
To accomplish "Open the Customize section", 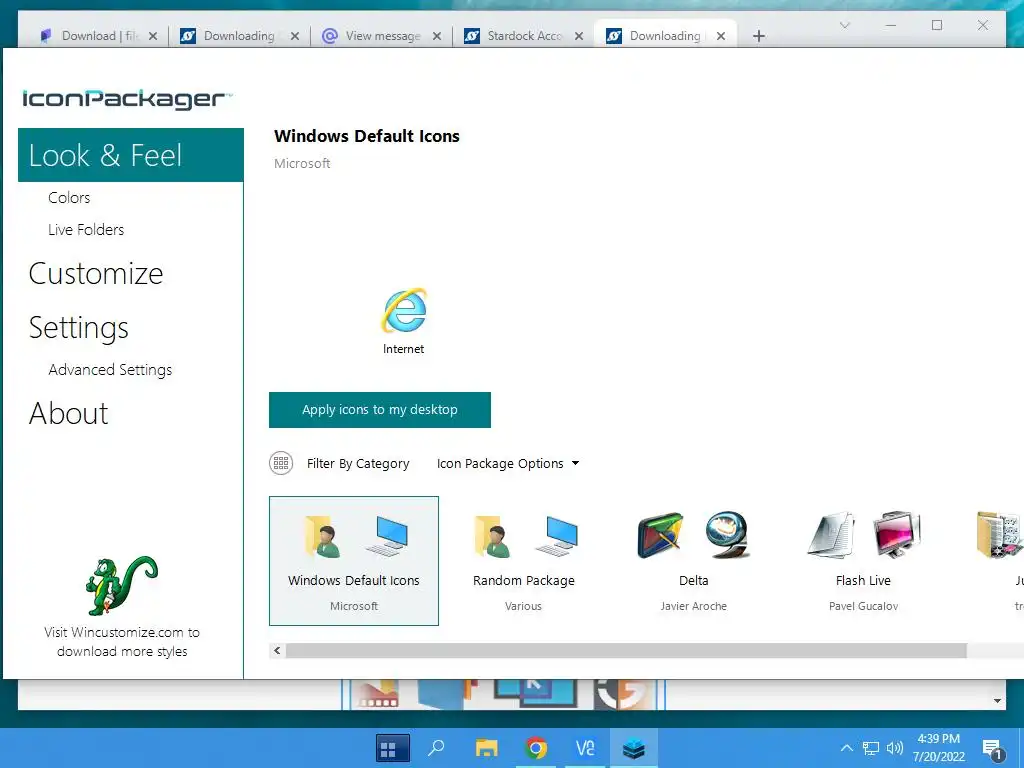I will click(96, 274).
